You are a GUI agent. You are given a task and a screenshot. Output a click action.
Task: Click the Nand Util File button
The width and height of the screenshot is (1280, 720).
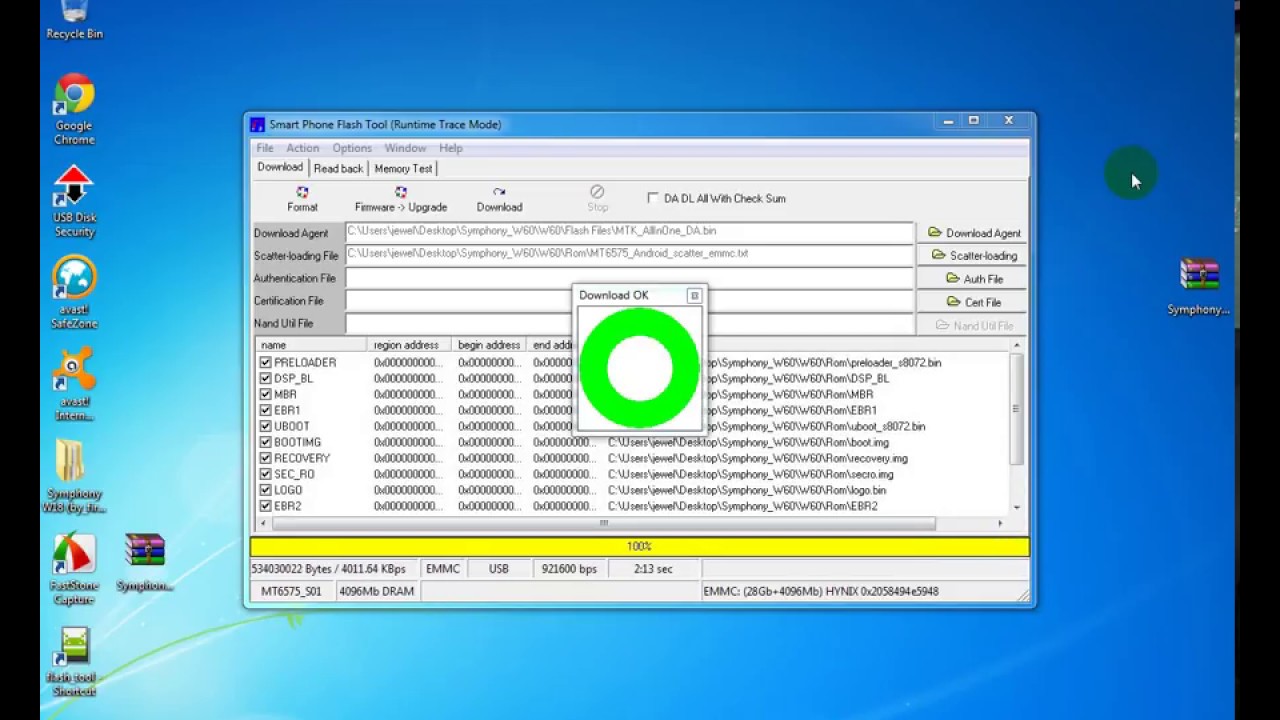(973, 325)
